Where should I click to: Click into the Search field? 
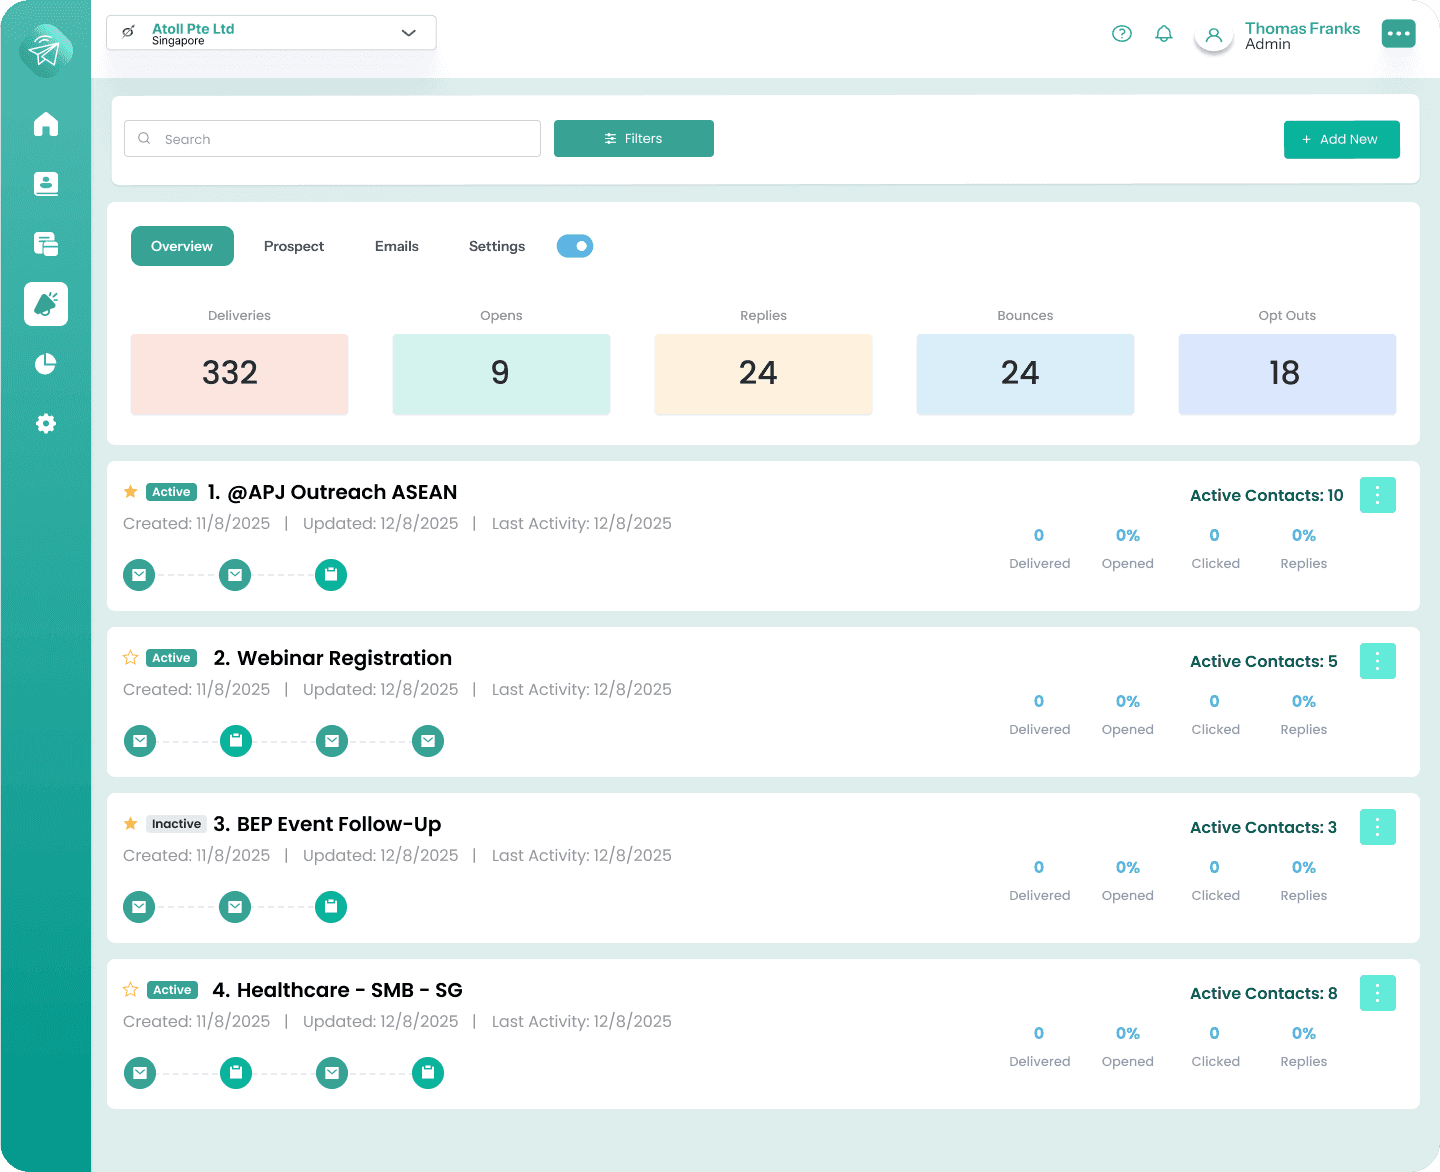[x=332, y=138]
